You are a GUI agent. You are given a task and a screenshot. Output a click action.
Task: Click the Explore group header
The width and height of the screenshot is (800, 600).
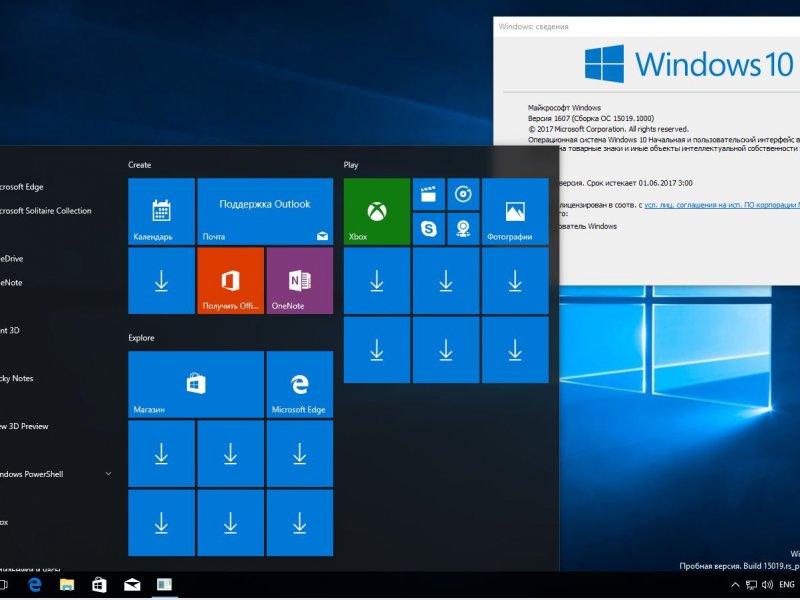141,338
